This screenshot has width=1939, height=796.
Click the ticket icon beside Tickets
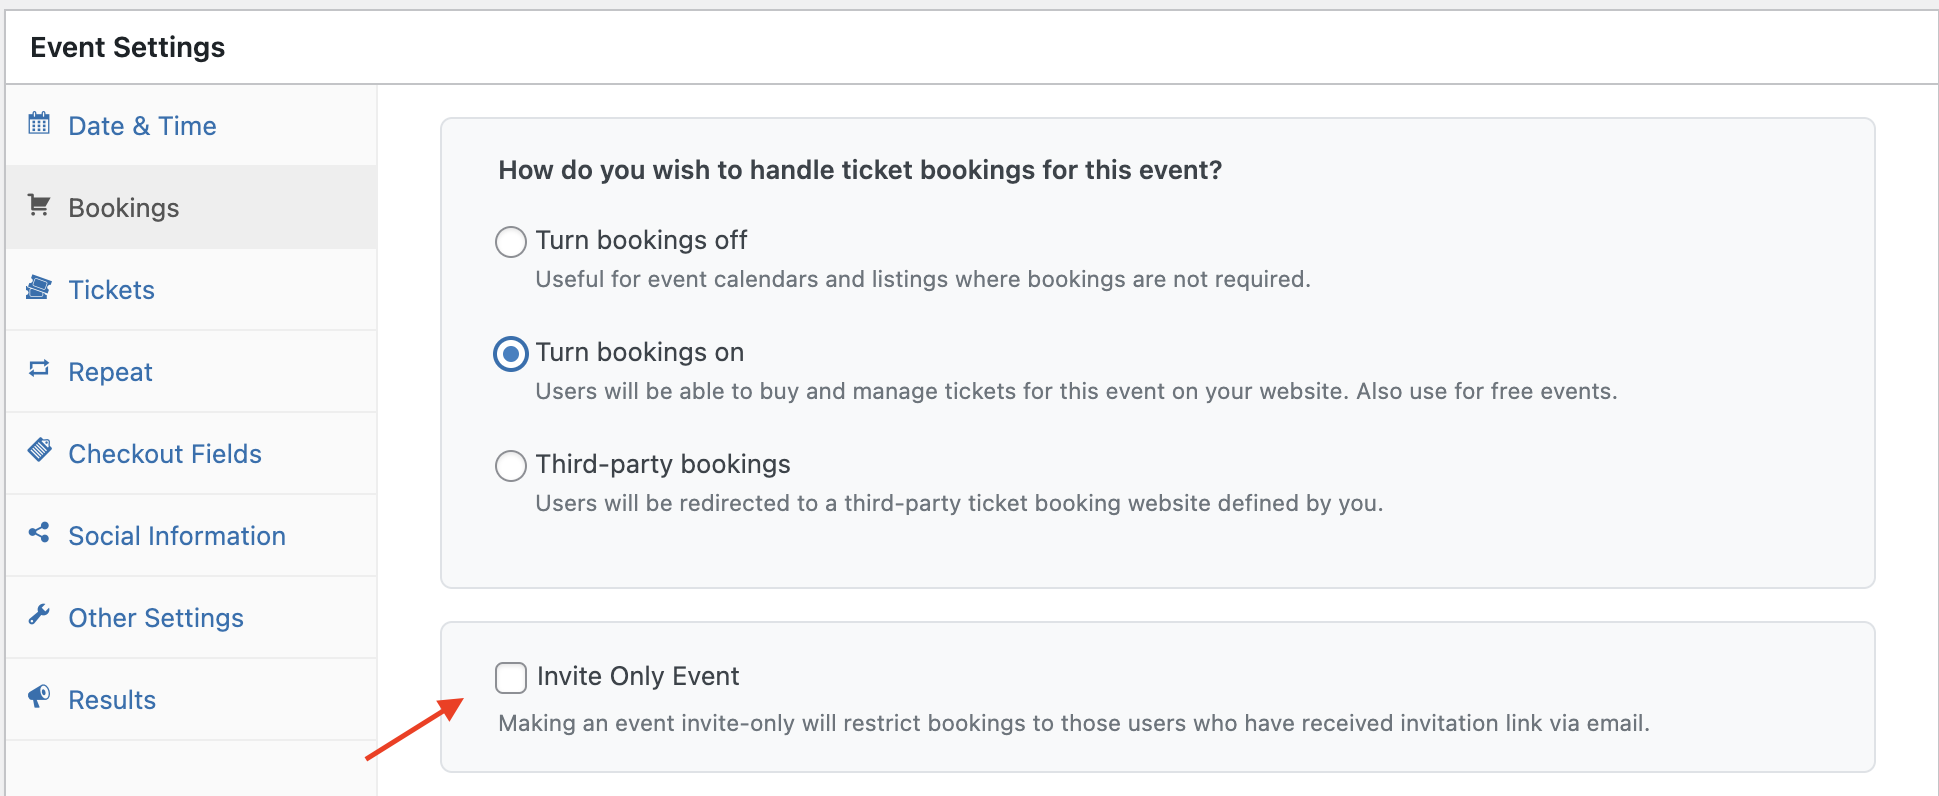click(x=39, y=288)
